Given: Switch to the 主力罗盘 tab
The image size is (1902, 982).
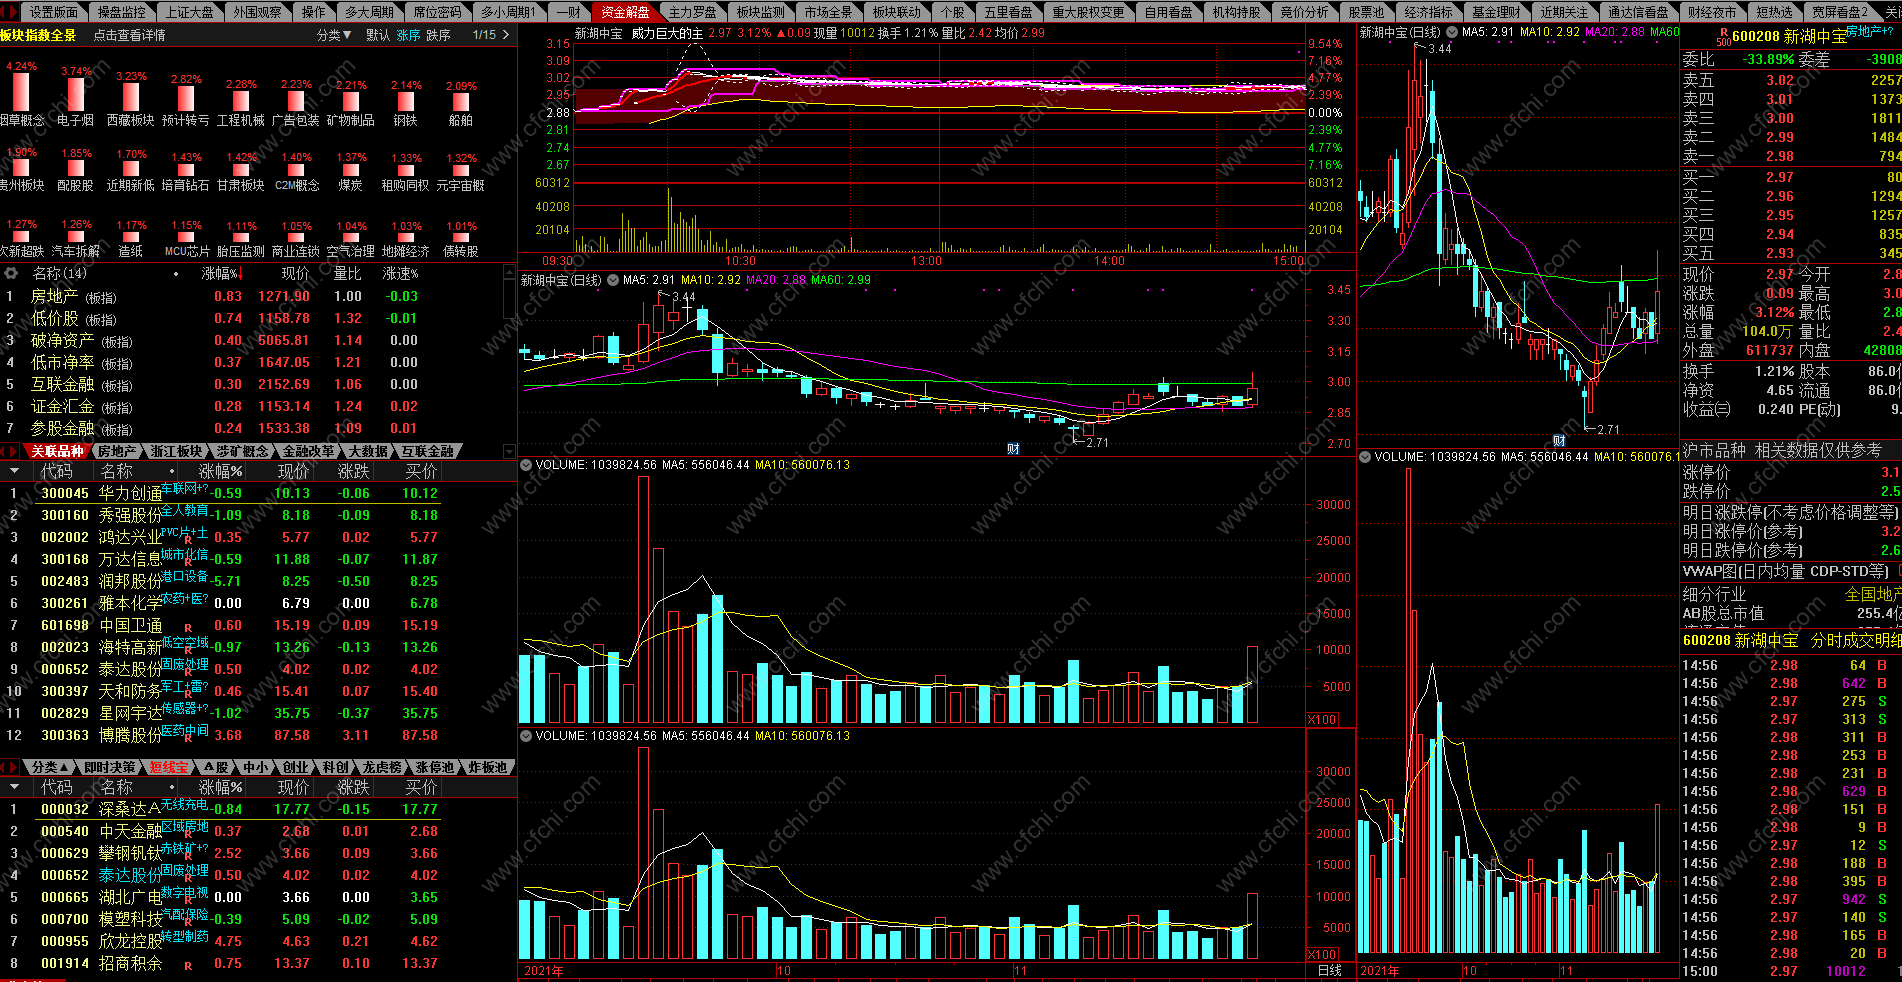Looking at the screenshot, I should tap(692, 12).
